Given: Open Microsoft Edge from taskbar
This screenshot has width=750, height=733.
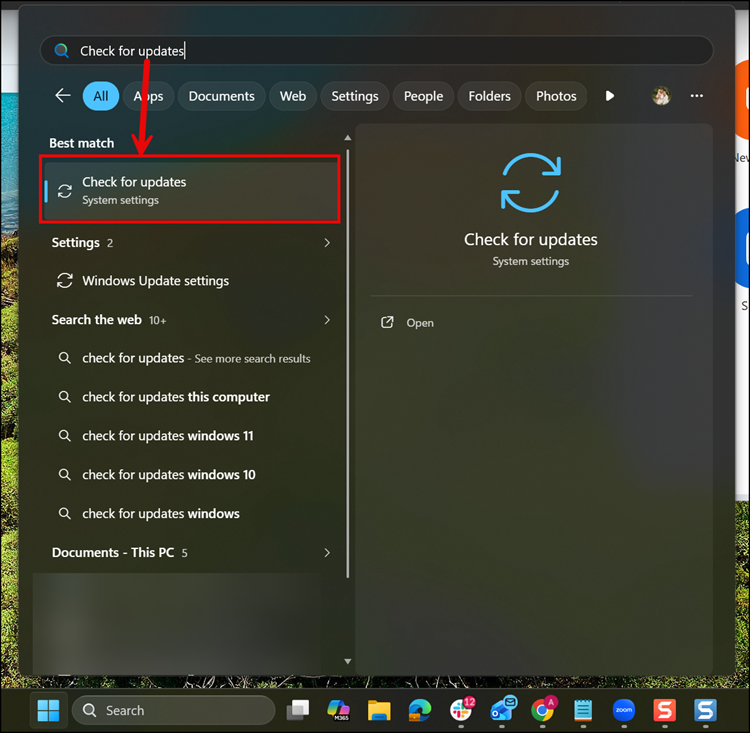Looking at the screenshot, I should coord(420,710).
